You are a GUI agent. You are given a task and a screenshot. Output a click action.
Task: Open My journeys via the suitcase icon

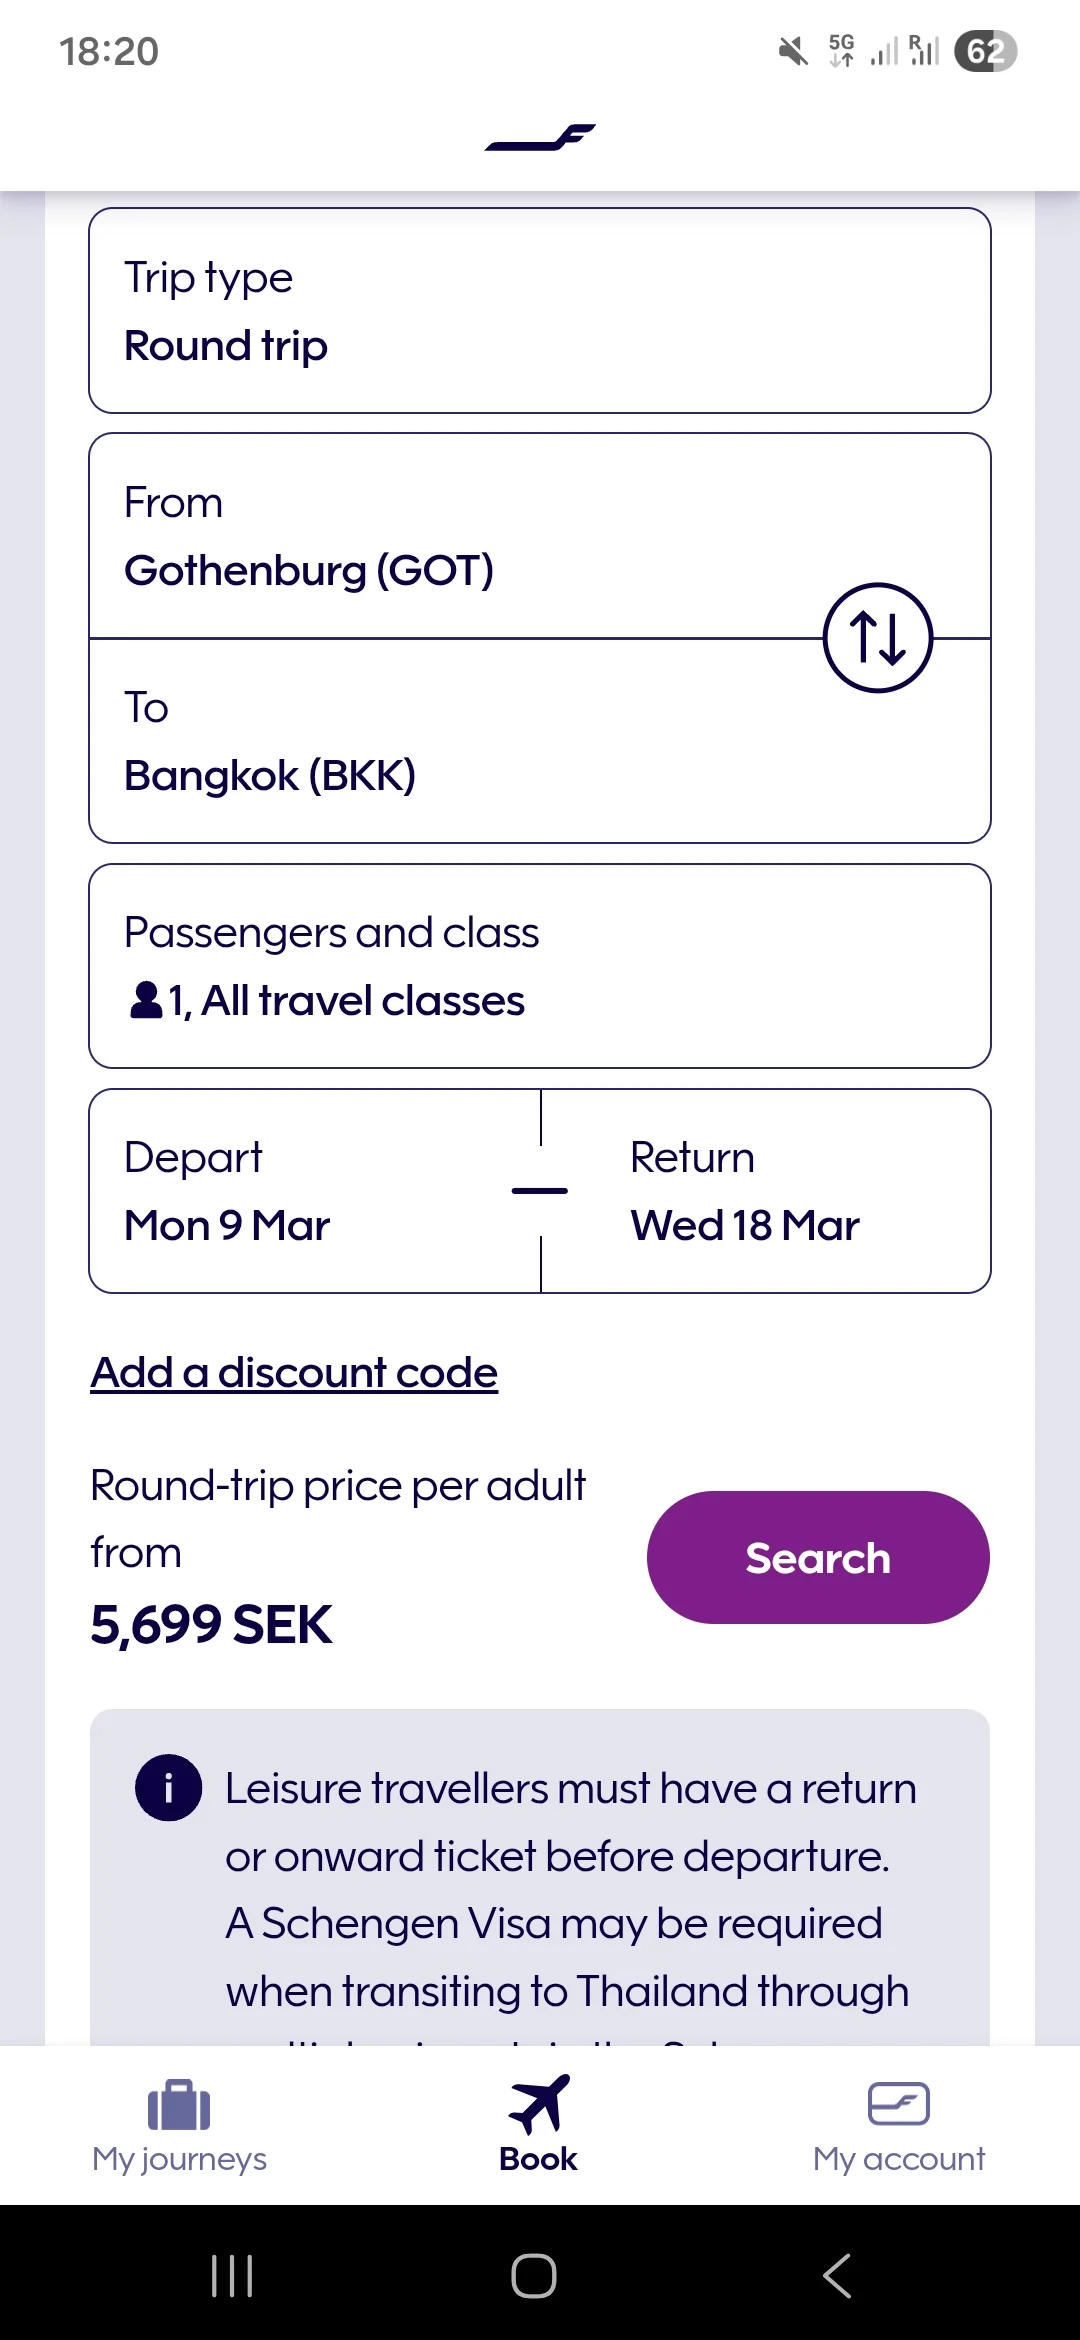click(x=178, y=2104)
